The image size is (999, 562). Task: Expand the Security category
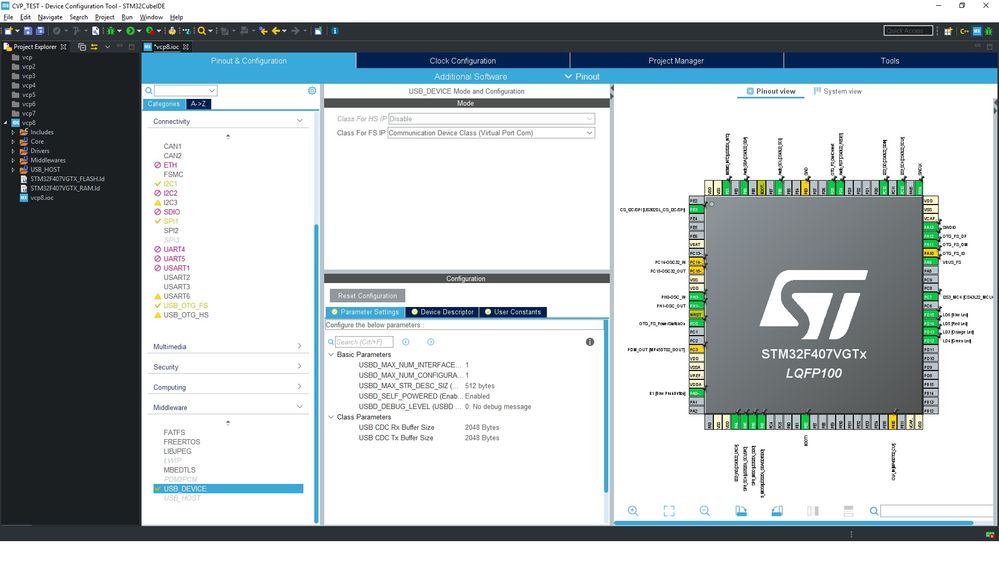tap(299, 366)
